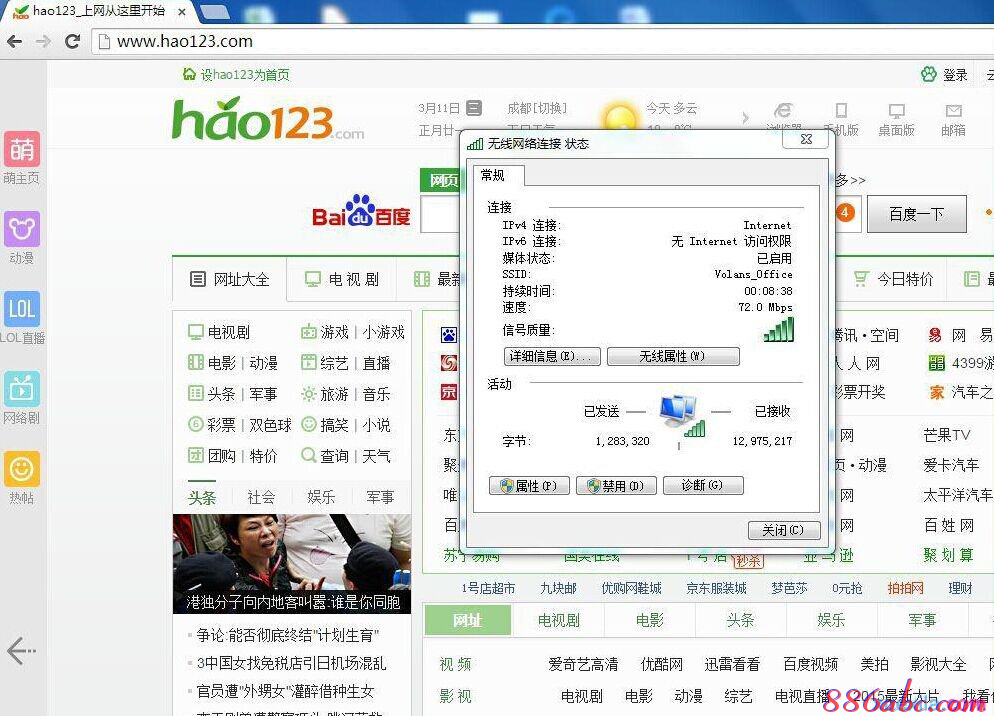Select the 娱乐 news tab
The width and height of the screenshot is (994, 716).
pyautogui.click(x=321, y=497)
